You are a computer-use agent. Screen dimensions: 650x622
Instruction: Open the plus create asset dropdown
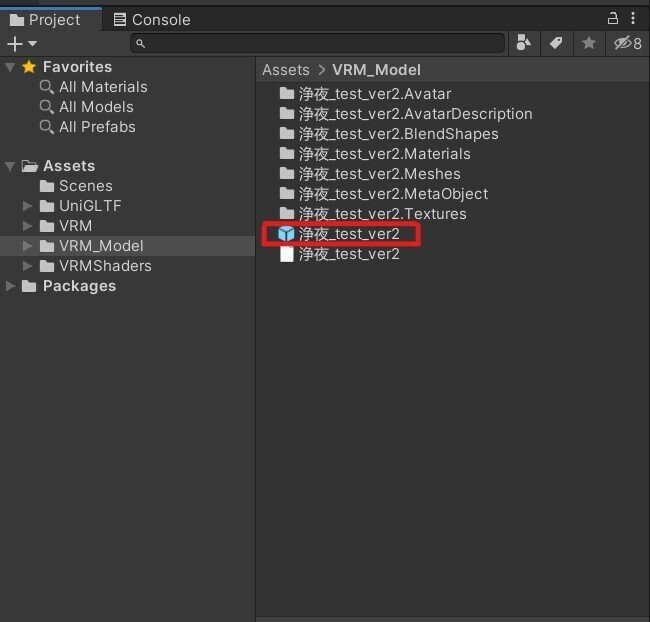click(22, 44)
